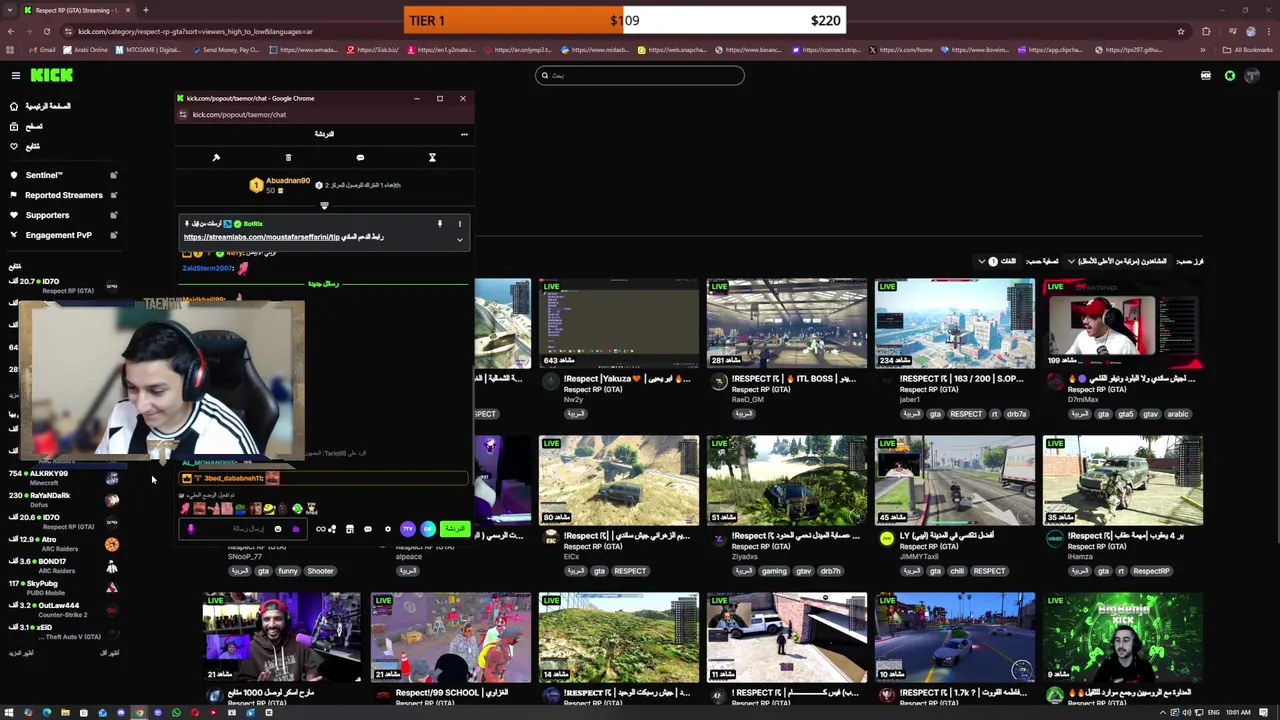
Task: Click the purple microphone icon in chat input
Action: tap(191, 529)
